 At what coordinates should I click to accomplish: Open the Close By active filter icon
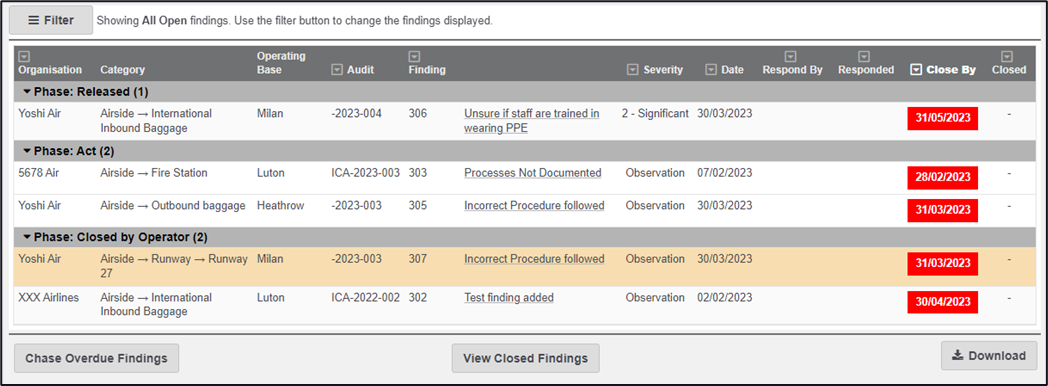click(916, 69)
